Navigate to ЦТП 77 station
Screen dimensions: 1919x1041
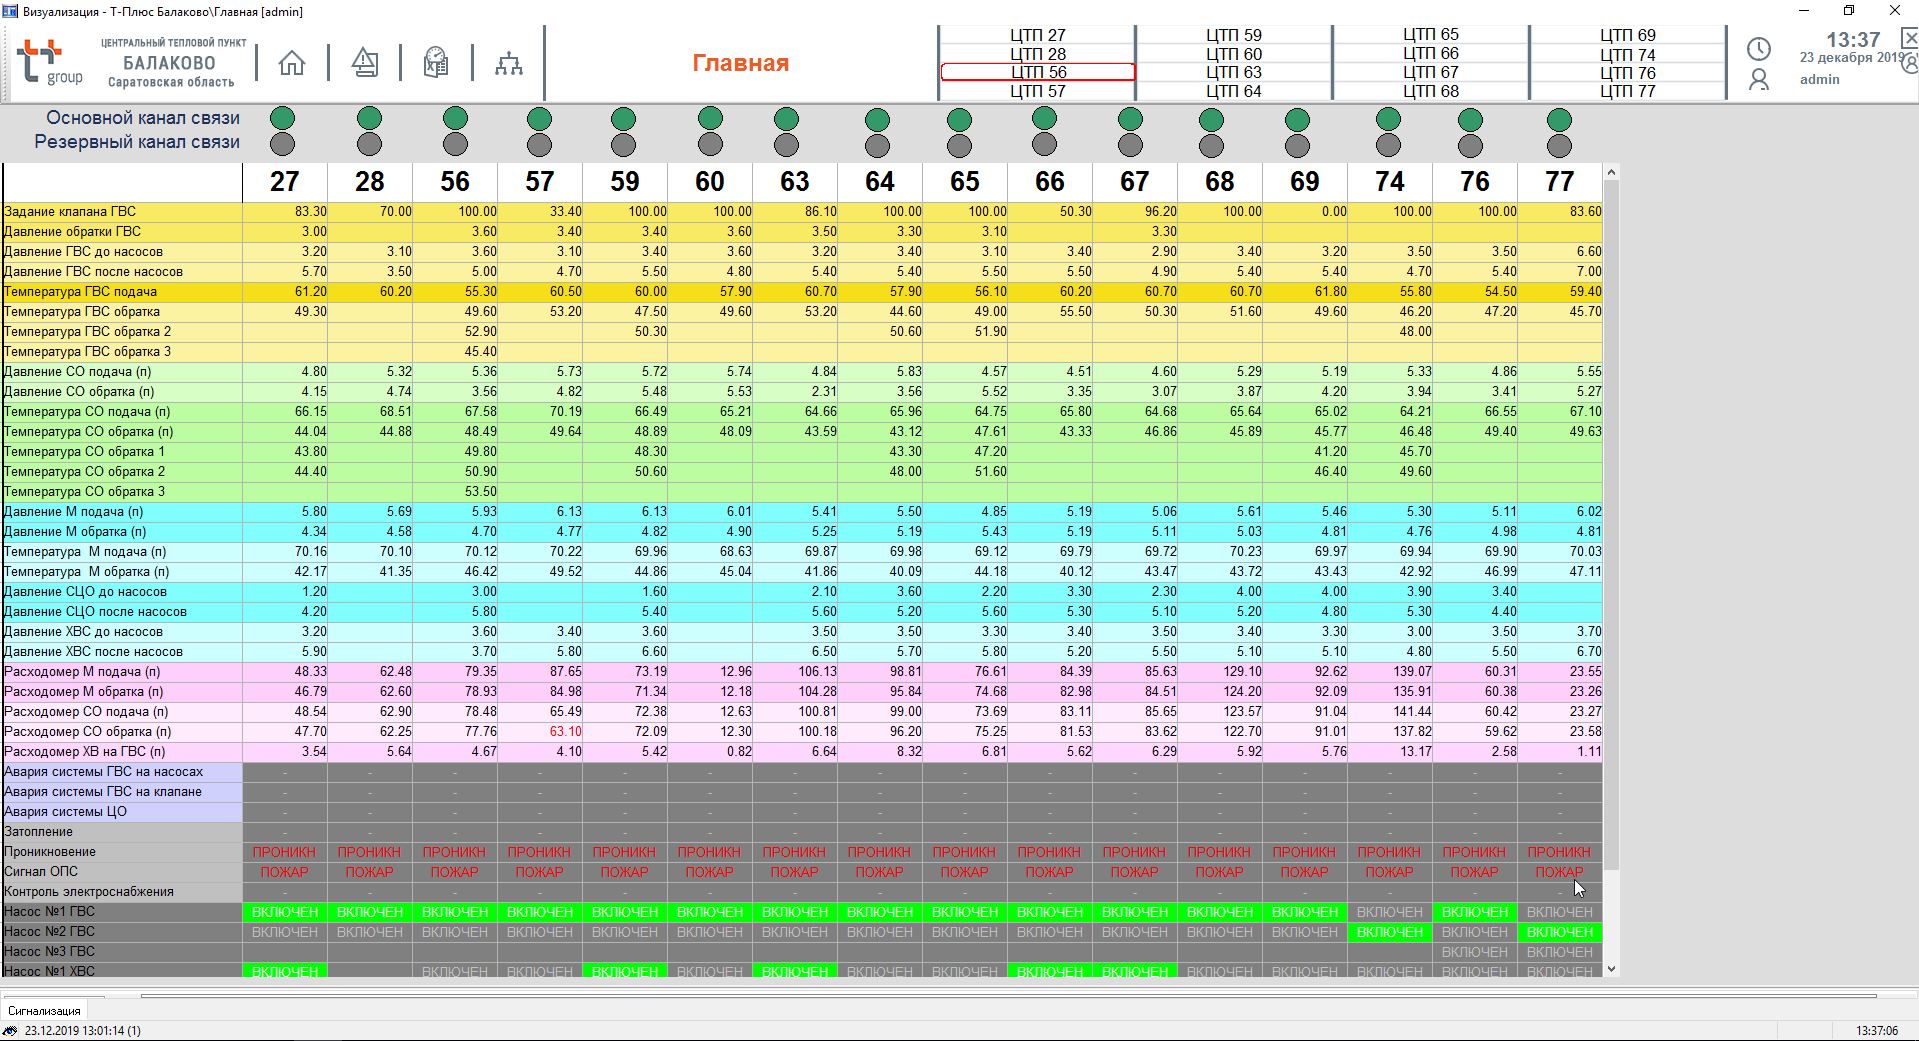[x=1627, y=91]
